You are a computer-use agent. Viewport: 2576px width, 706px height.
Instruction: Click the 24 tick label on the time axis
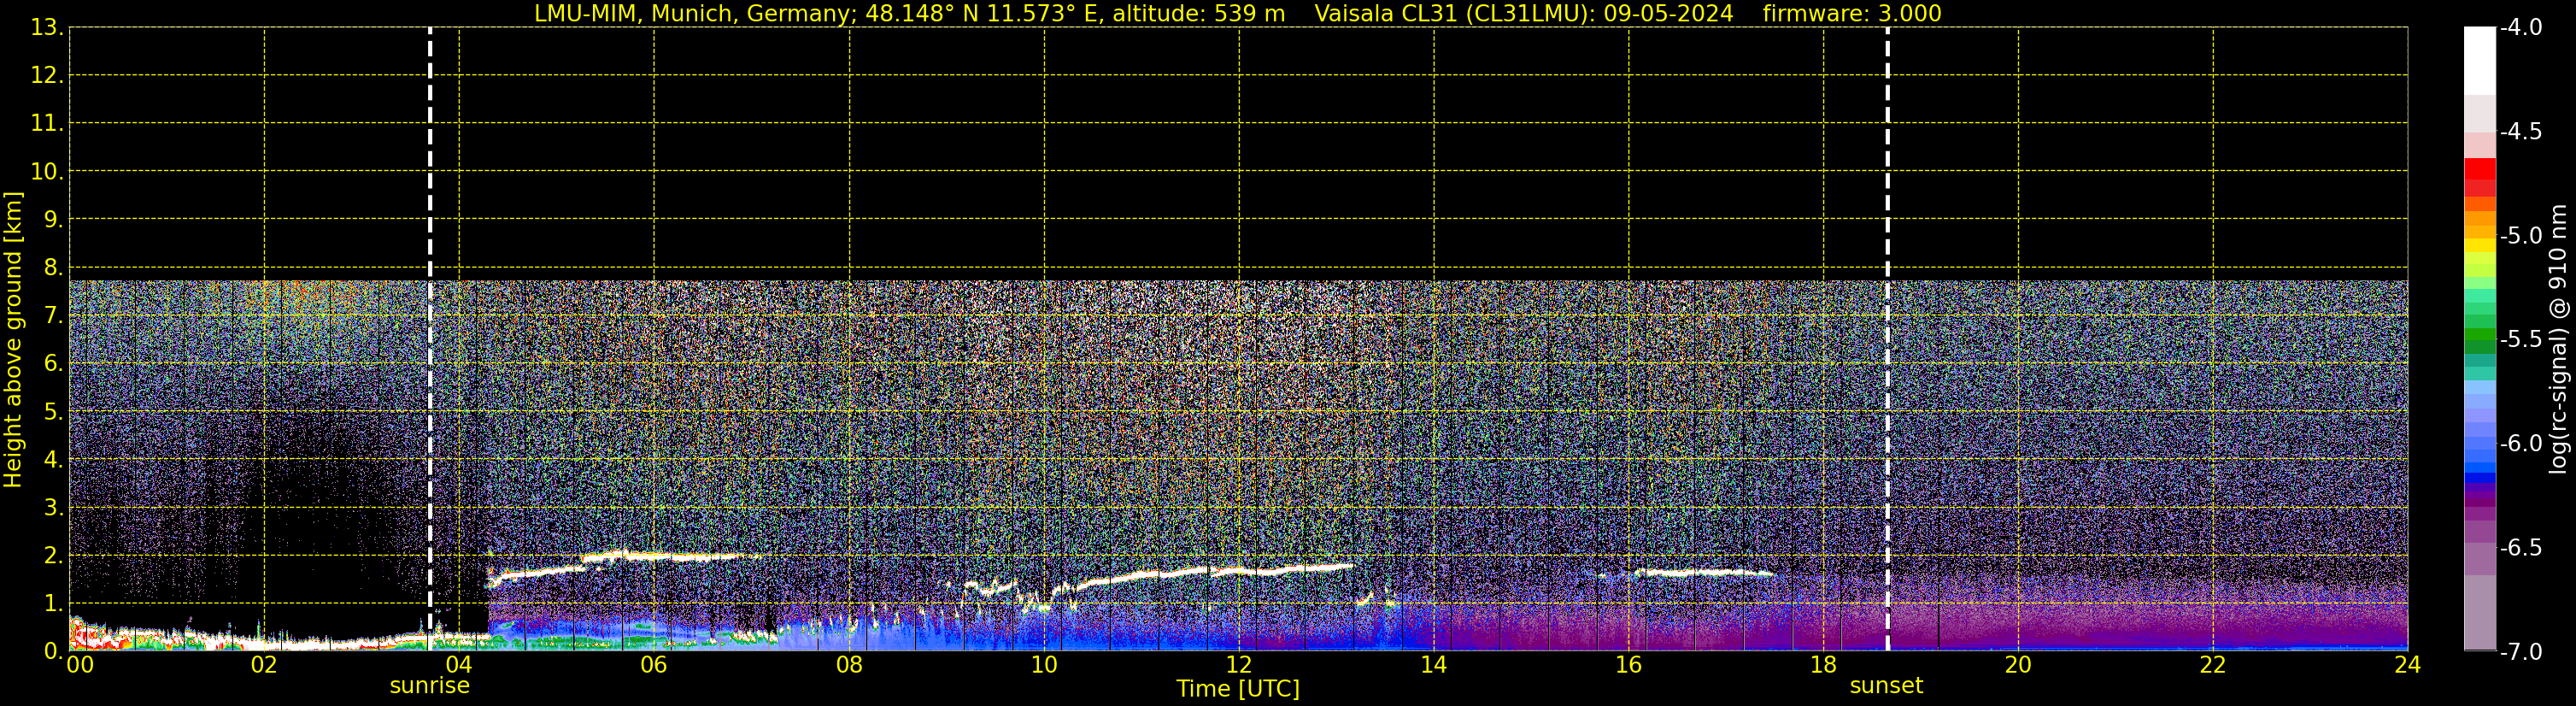click(x=2407, y=666)
